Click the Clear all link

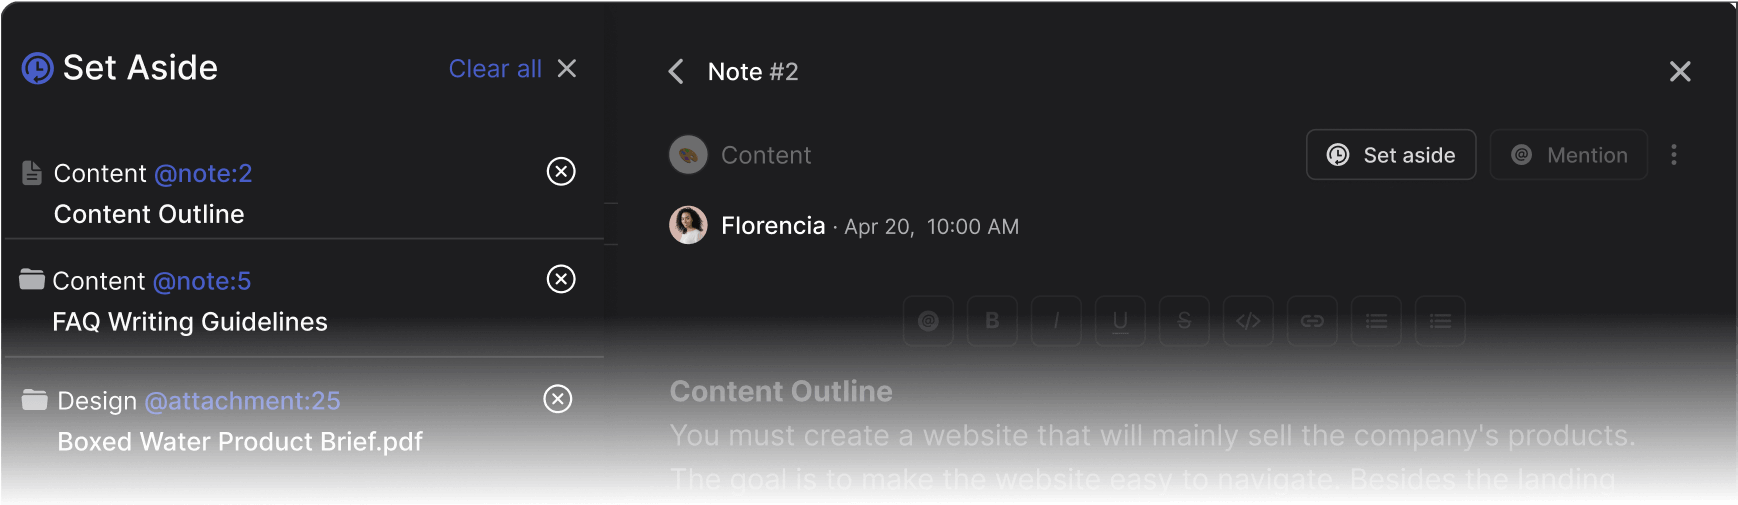click(495, 69)
